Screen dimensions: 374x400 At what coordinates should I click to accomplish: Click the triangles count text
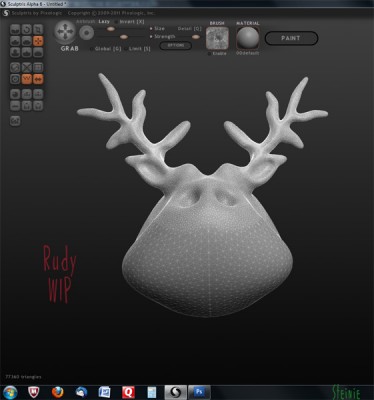(x=23, y=377)
